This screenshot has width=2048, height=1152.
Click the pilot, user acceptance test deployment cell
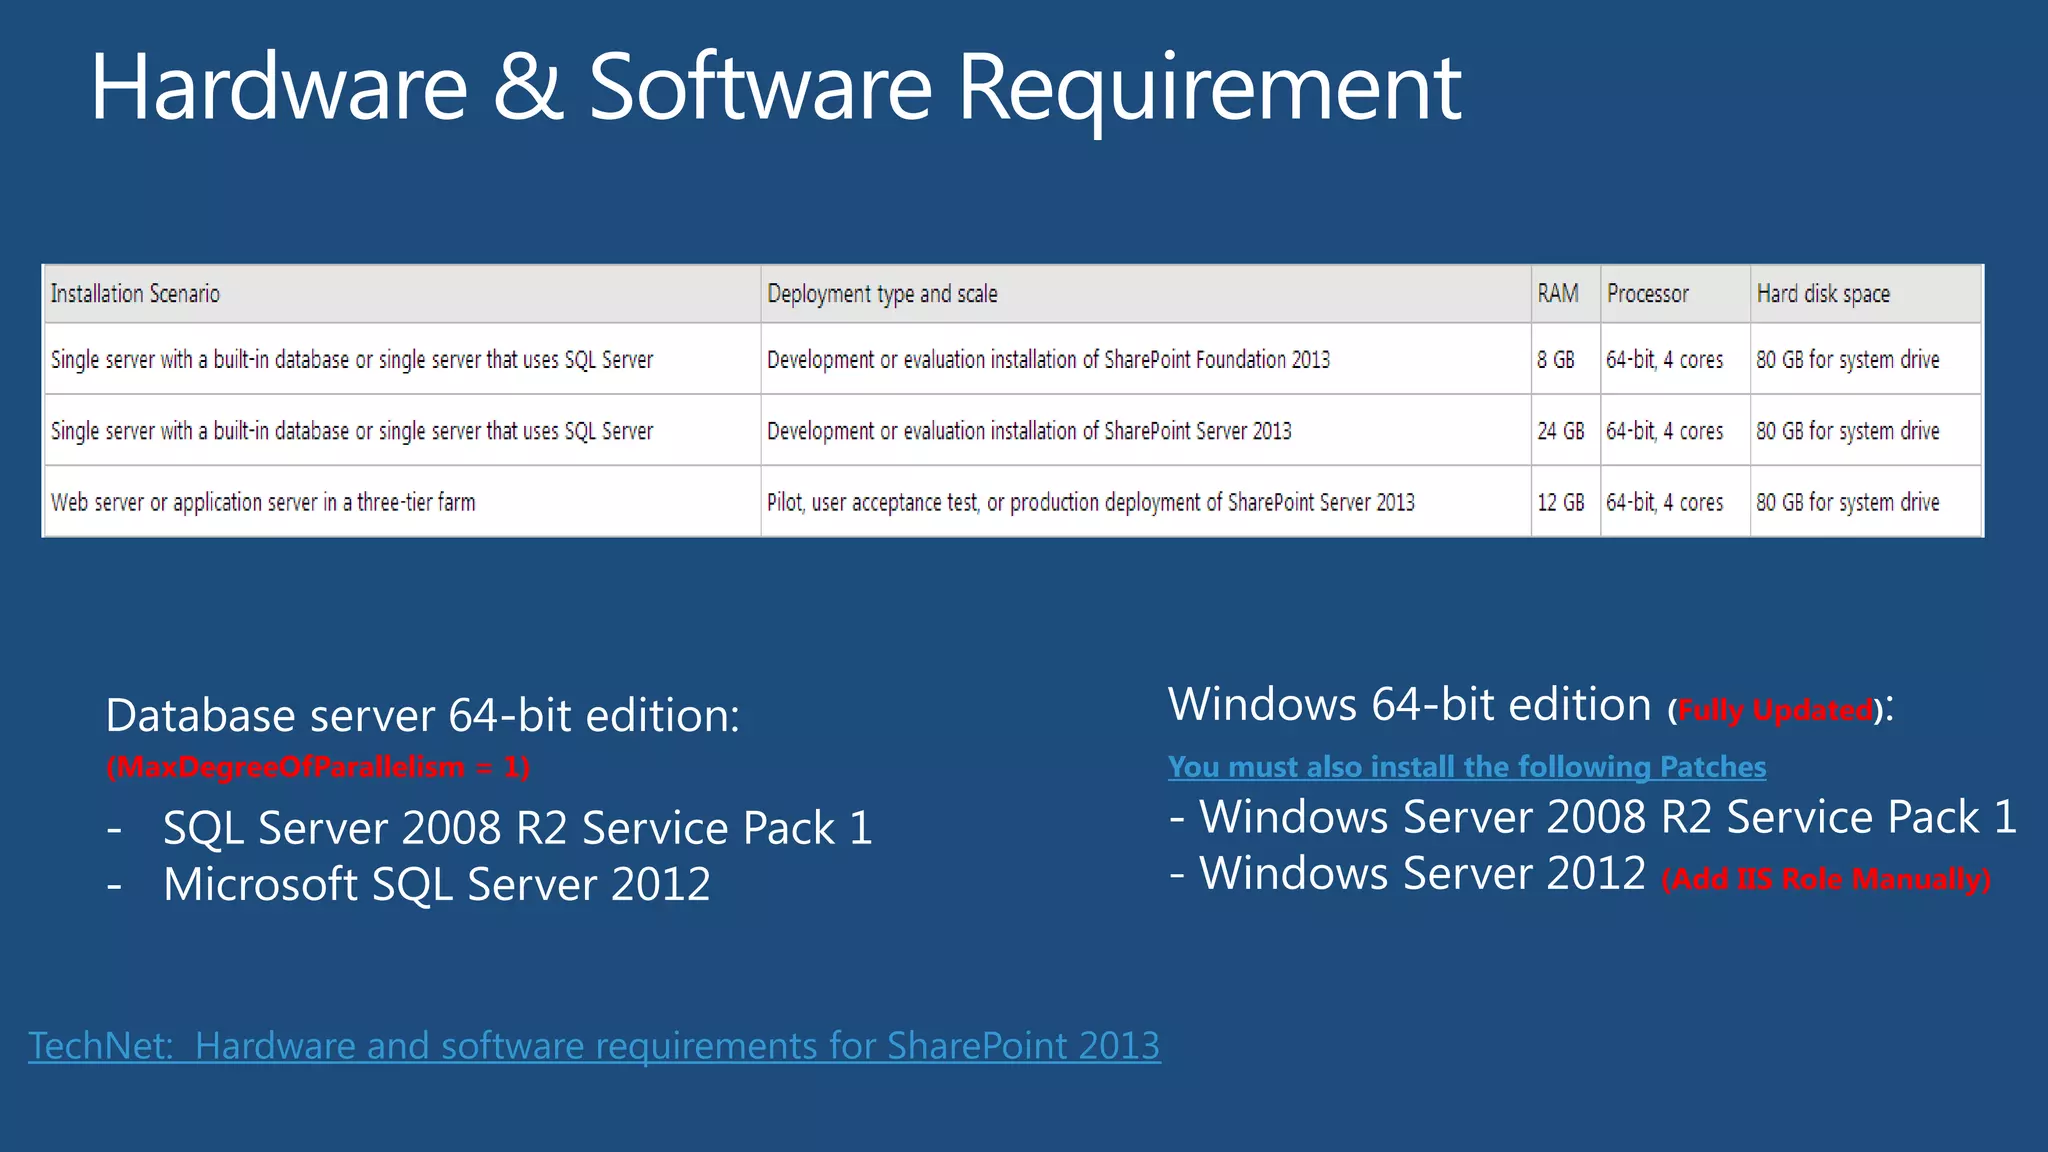coord(1090,502)
